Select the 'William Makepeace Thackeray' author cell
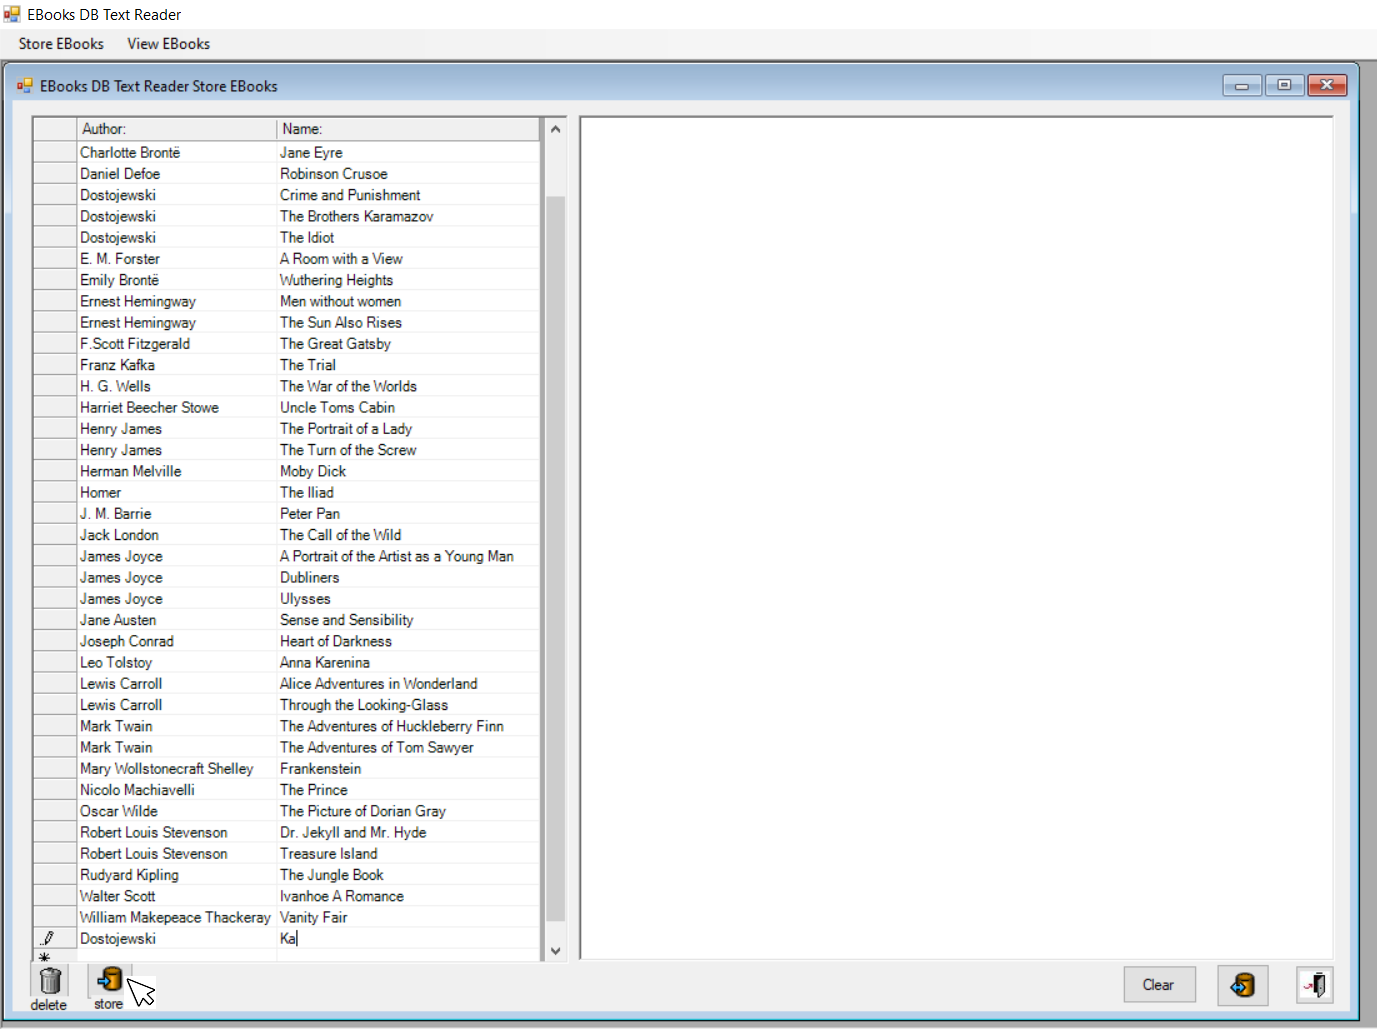The image size is (1377, 1029). point(177,918)
